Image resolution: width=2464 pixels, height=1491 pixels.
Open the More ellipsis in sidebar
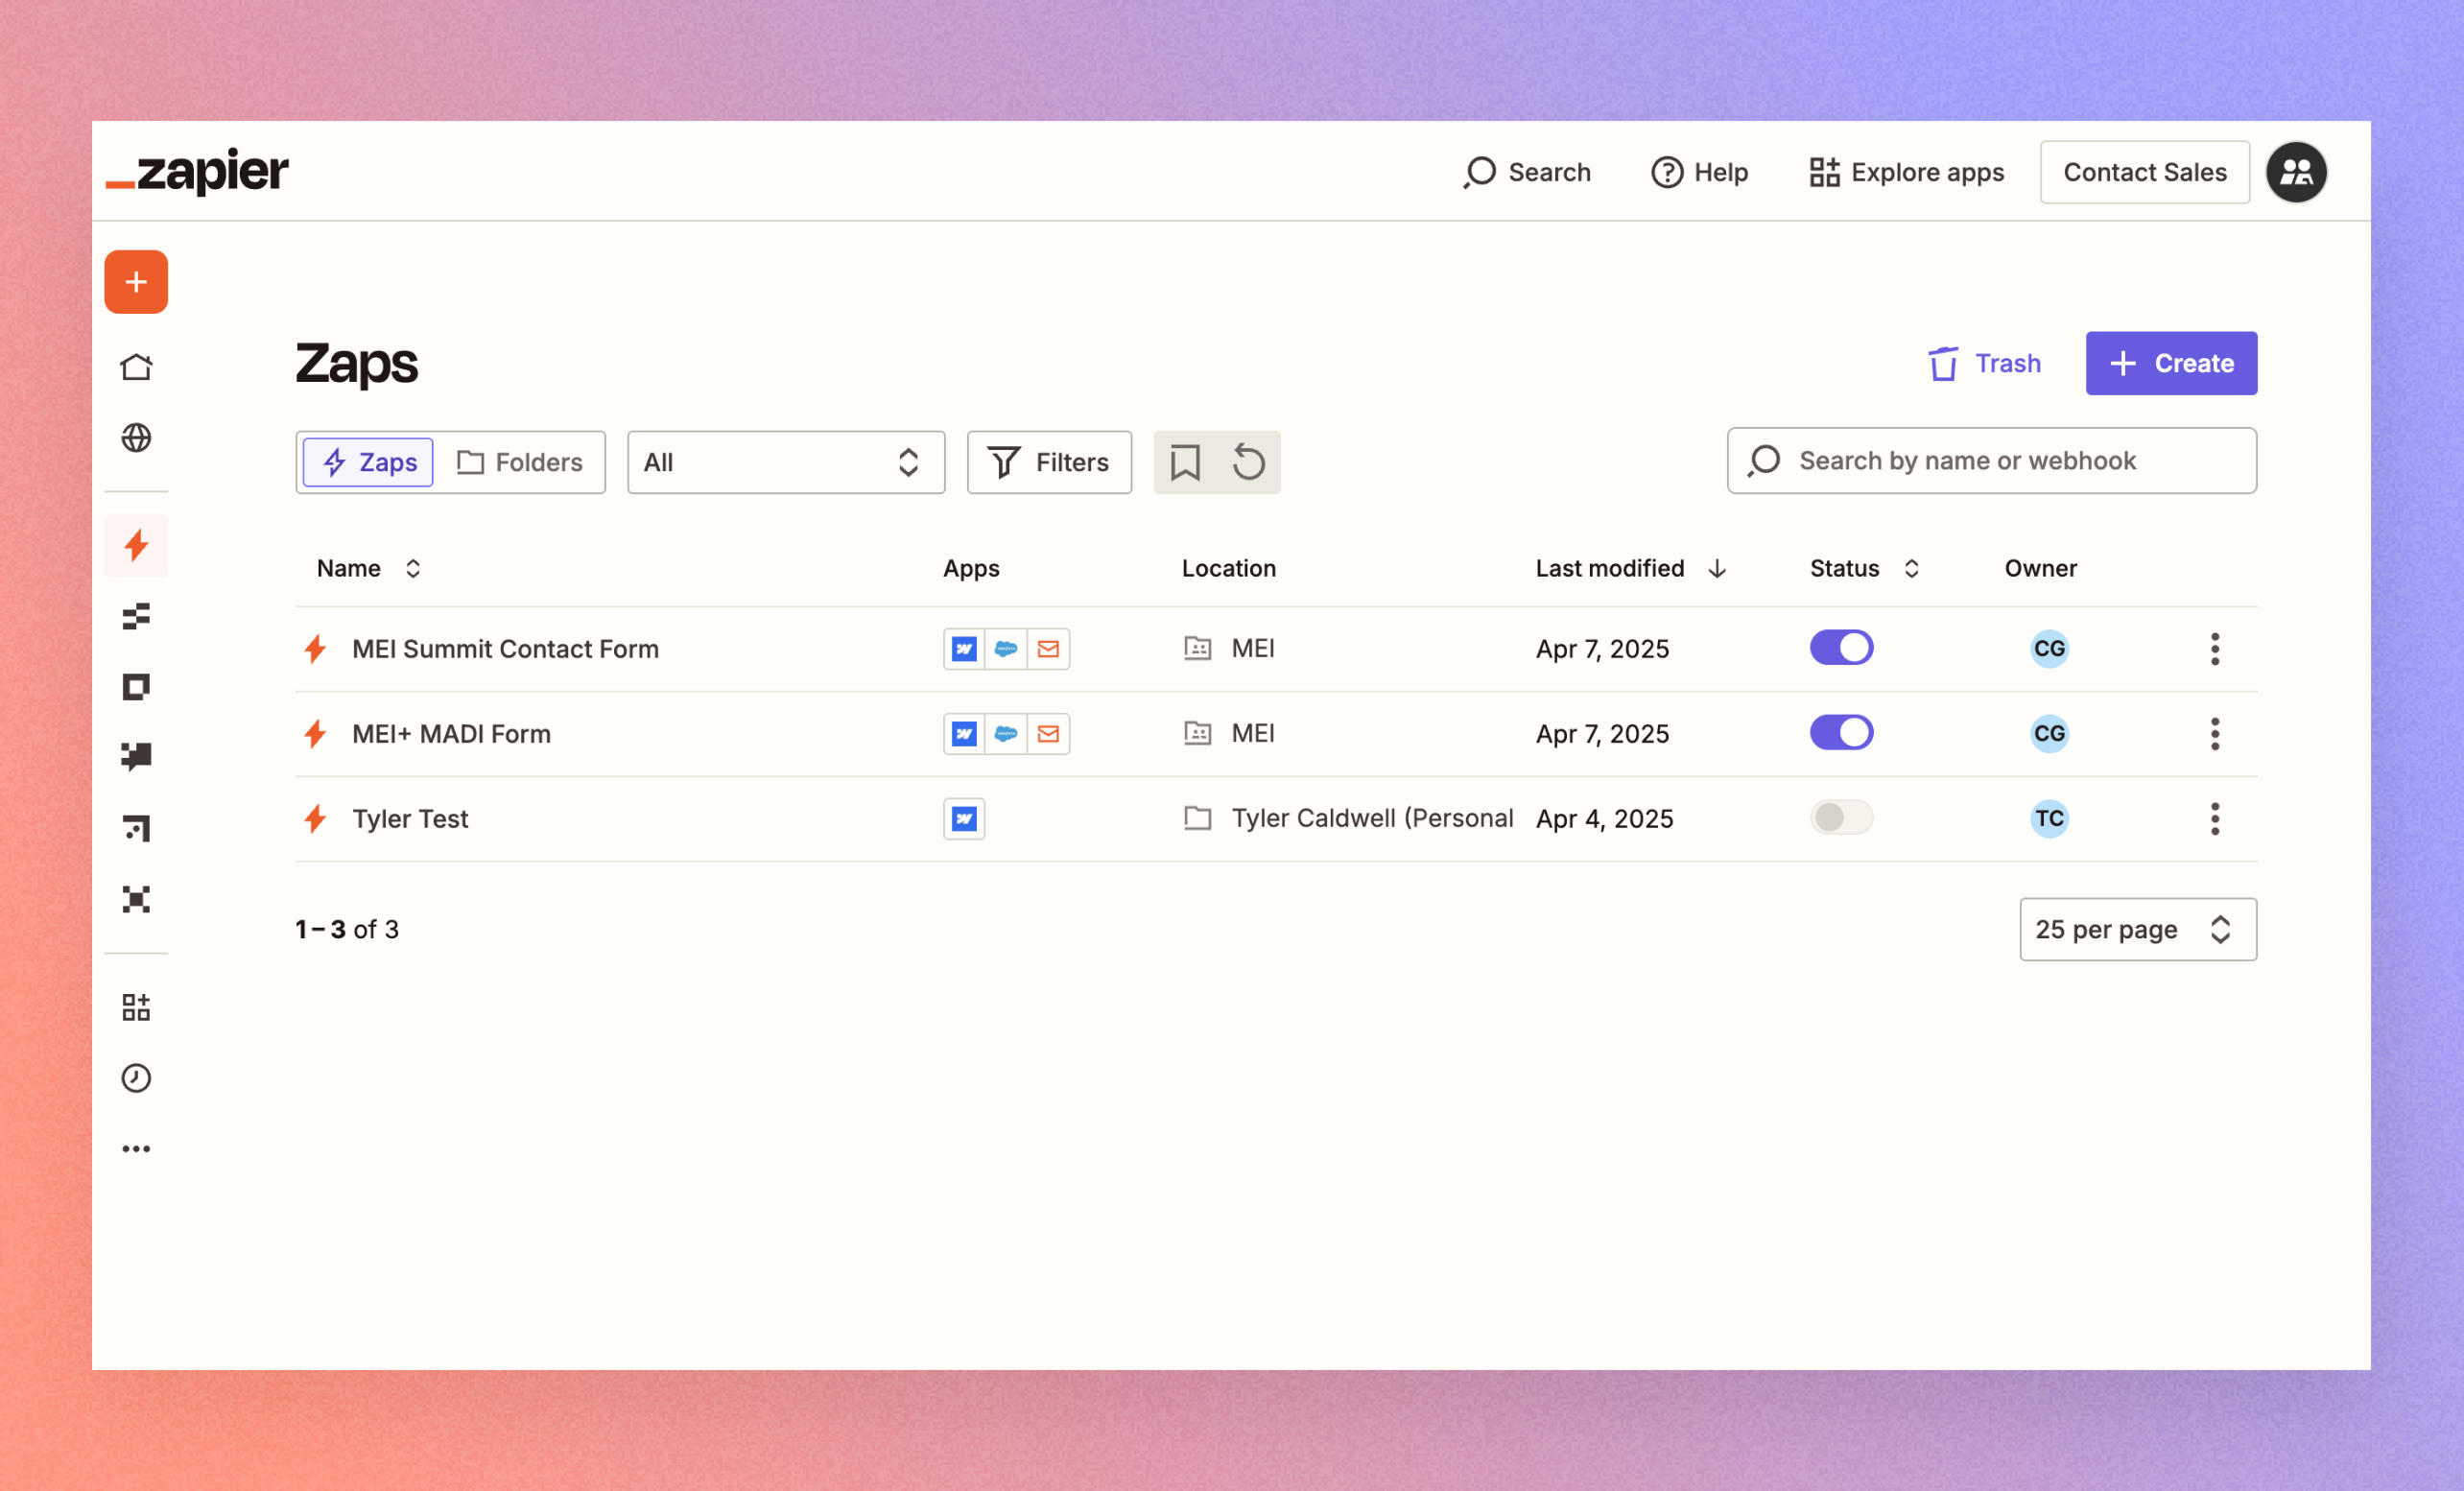[136, 1149]
